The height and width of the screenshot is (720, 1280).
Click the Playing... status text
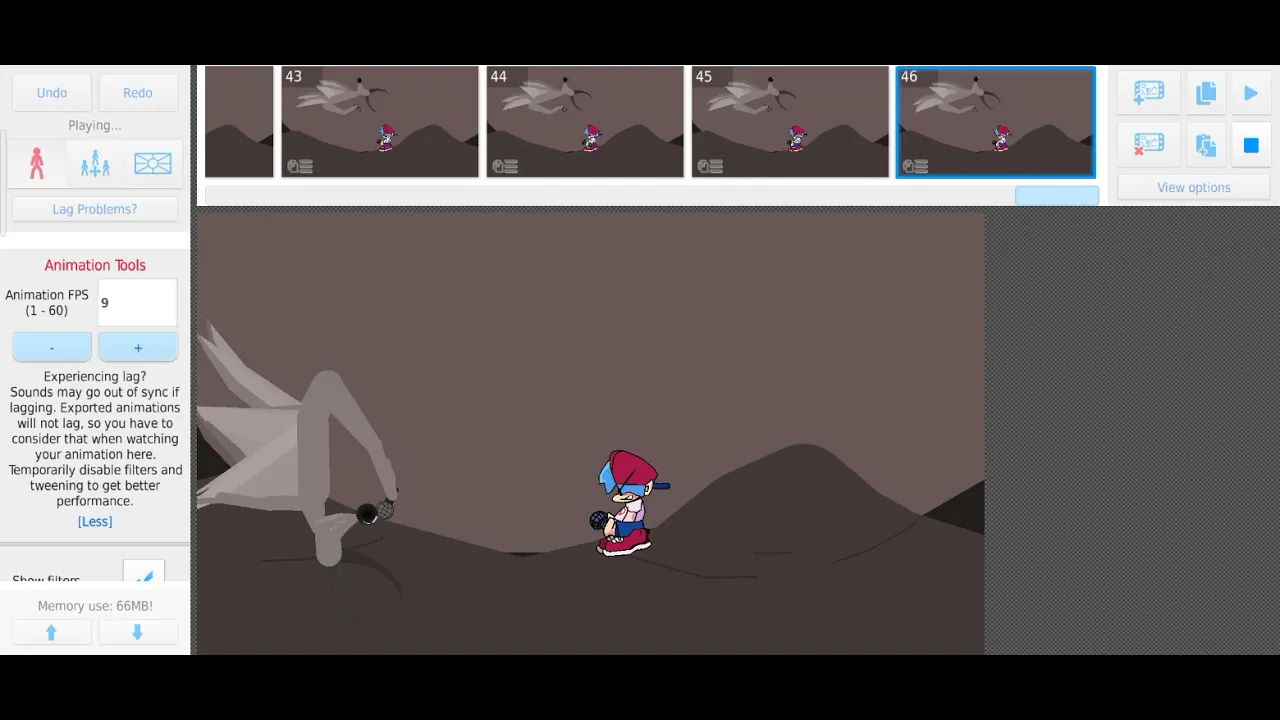[x=95, y=125]
